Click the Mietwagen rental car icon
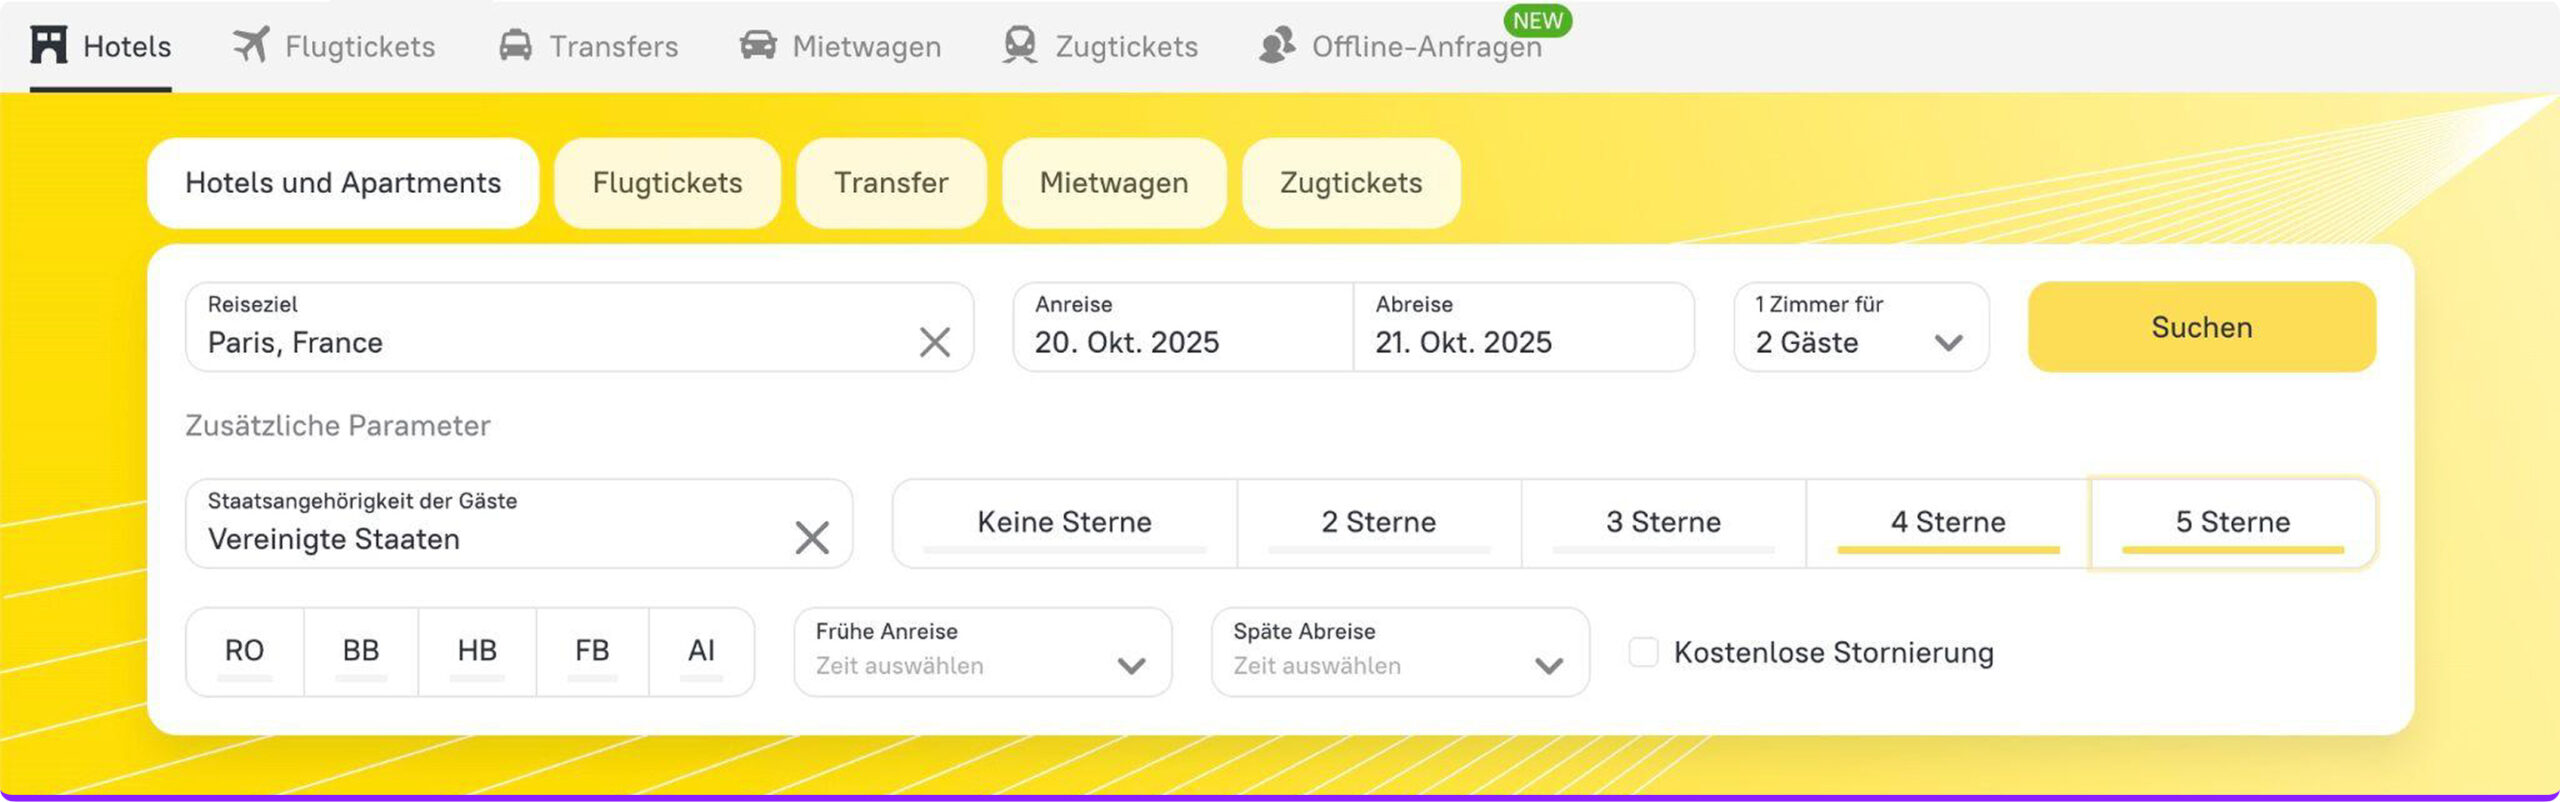 pyautogui.click(x=758, y=45)
